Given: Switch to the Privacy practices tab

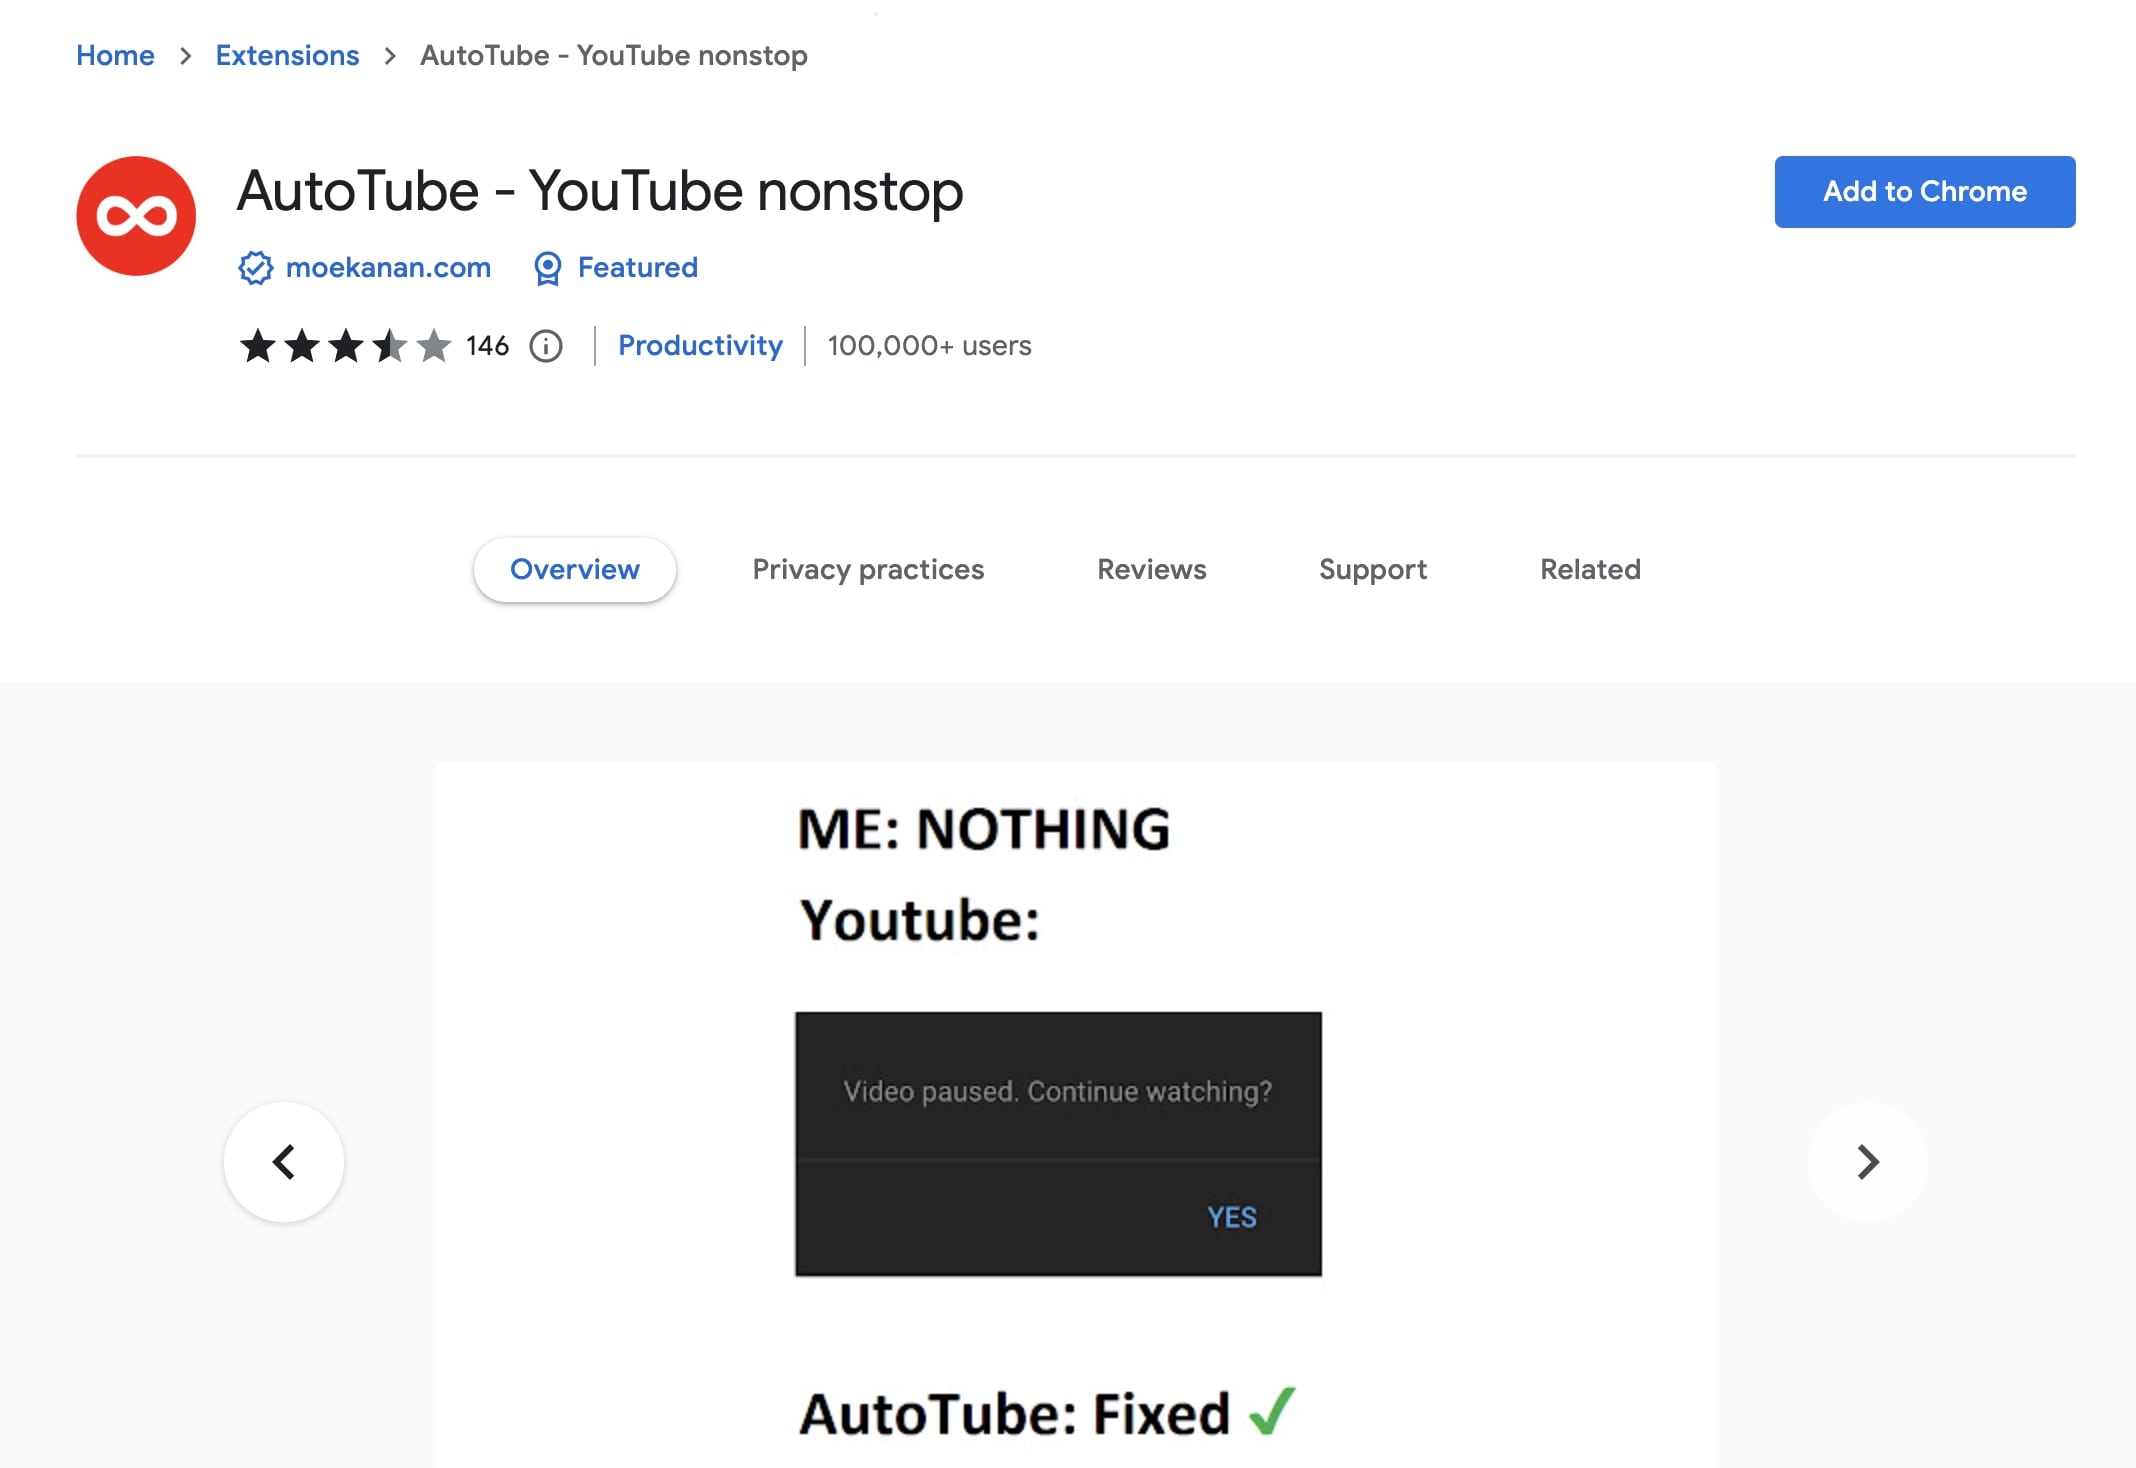Looking at the screenshot, I should click(868, 569).
